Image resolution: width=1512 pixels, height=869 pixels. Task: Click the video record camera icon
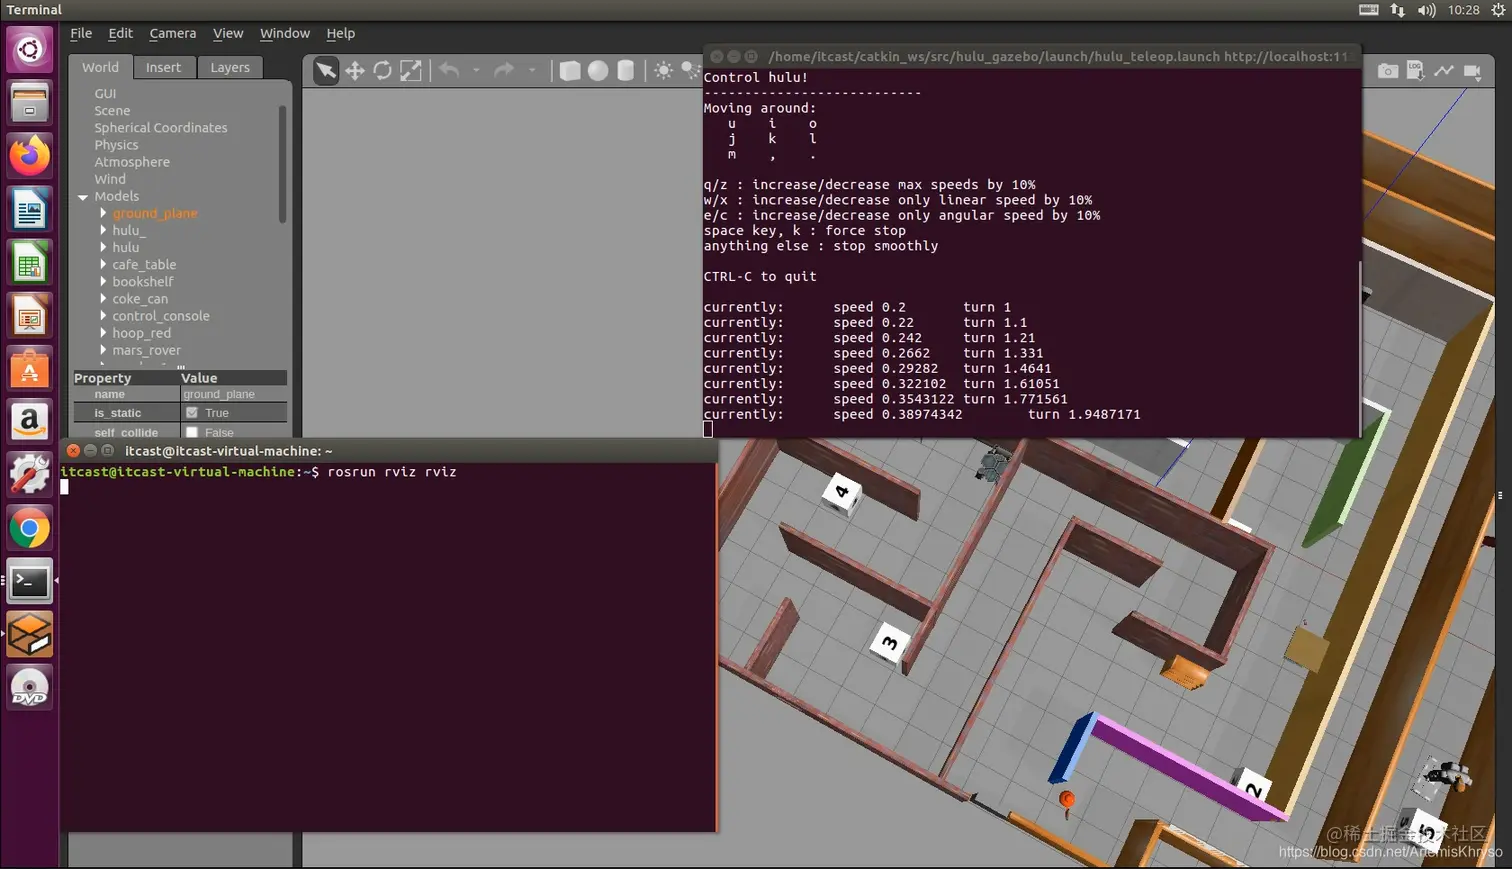(x=1472, y=71)
